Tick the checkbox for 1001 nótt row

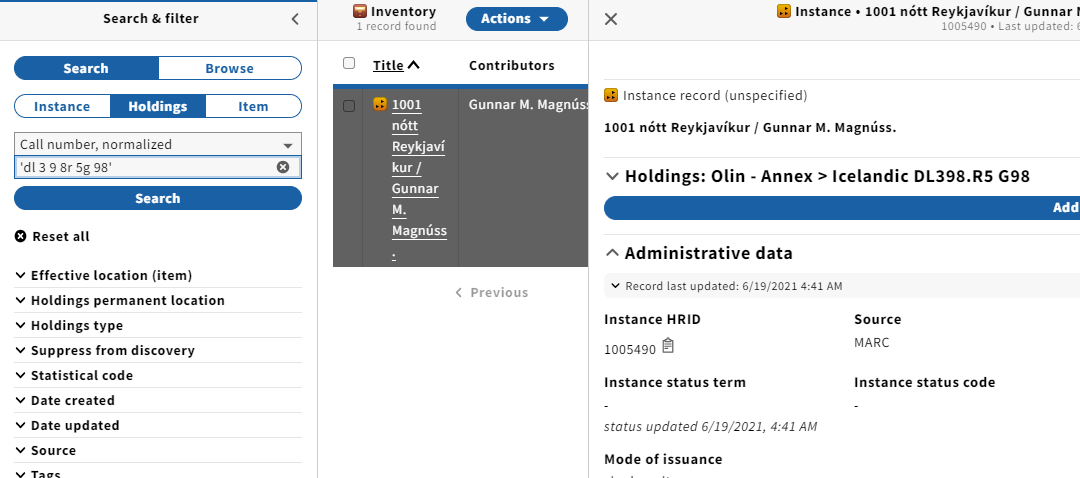pos(349,106)
